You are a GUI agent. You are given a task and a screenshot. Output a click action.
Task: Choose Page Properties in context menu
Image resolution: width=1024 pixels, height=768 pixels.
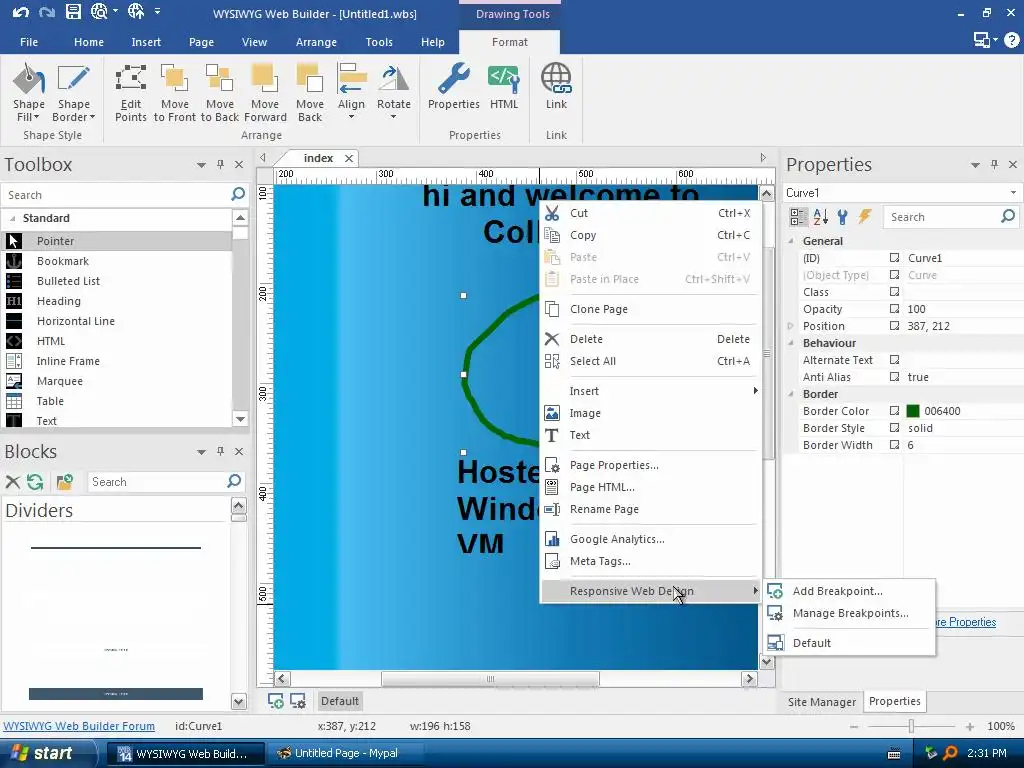pos(651,465)
